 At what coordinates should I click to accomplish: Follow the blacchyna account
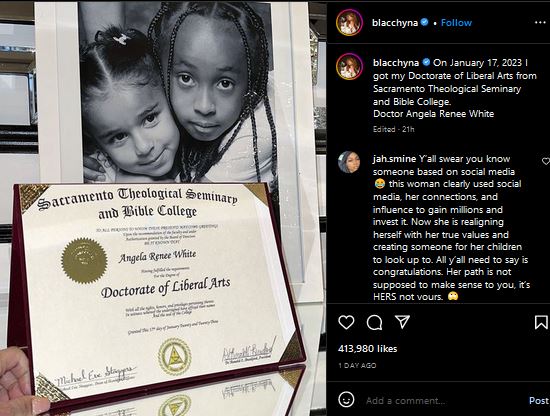coord(456,23)
